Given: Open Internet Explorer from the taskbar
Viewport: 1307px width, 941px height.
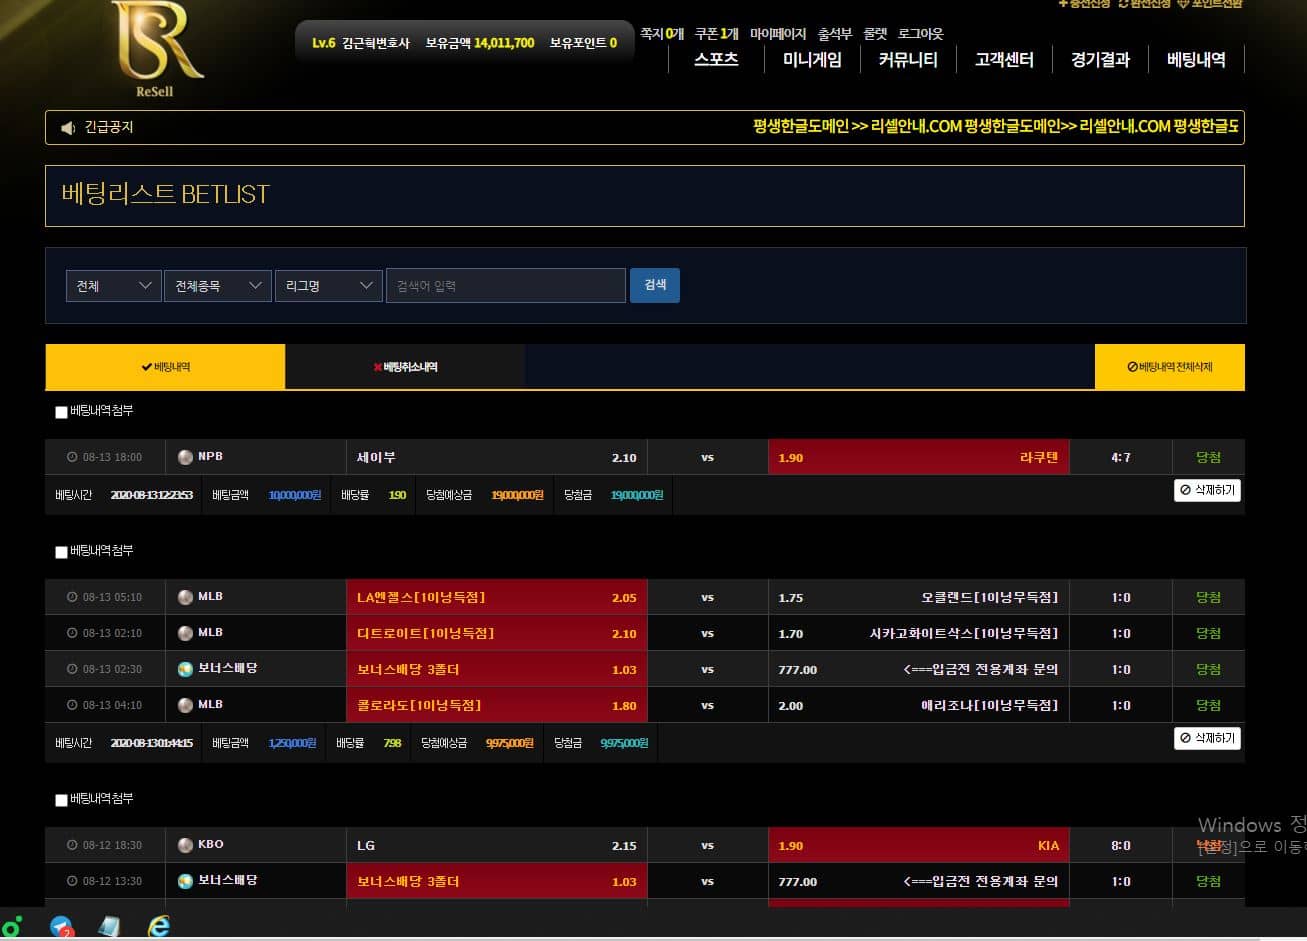Looking at the screenshot, I should [x=158, y=927].
